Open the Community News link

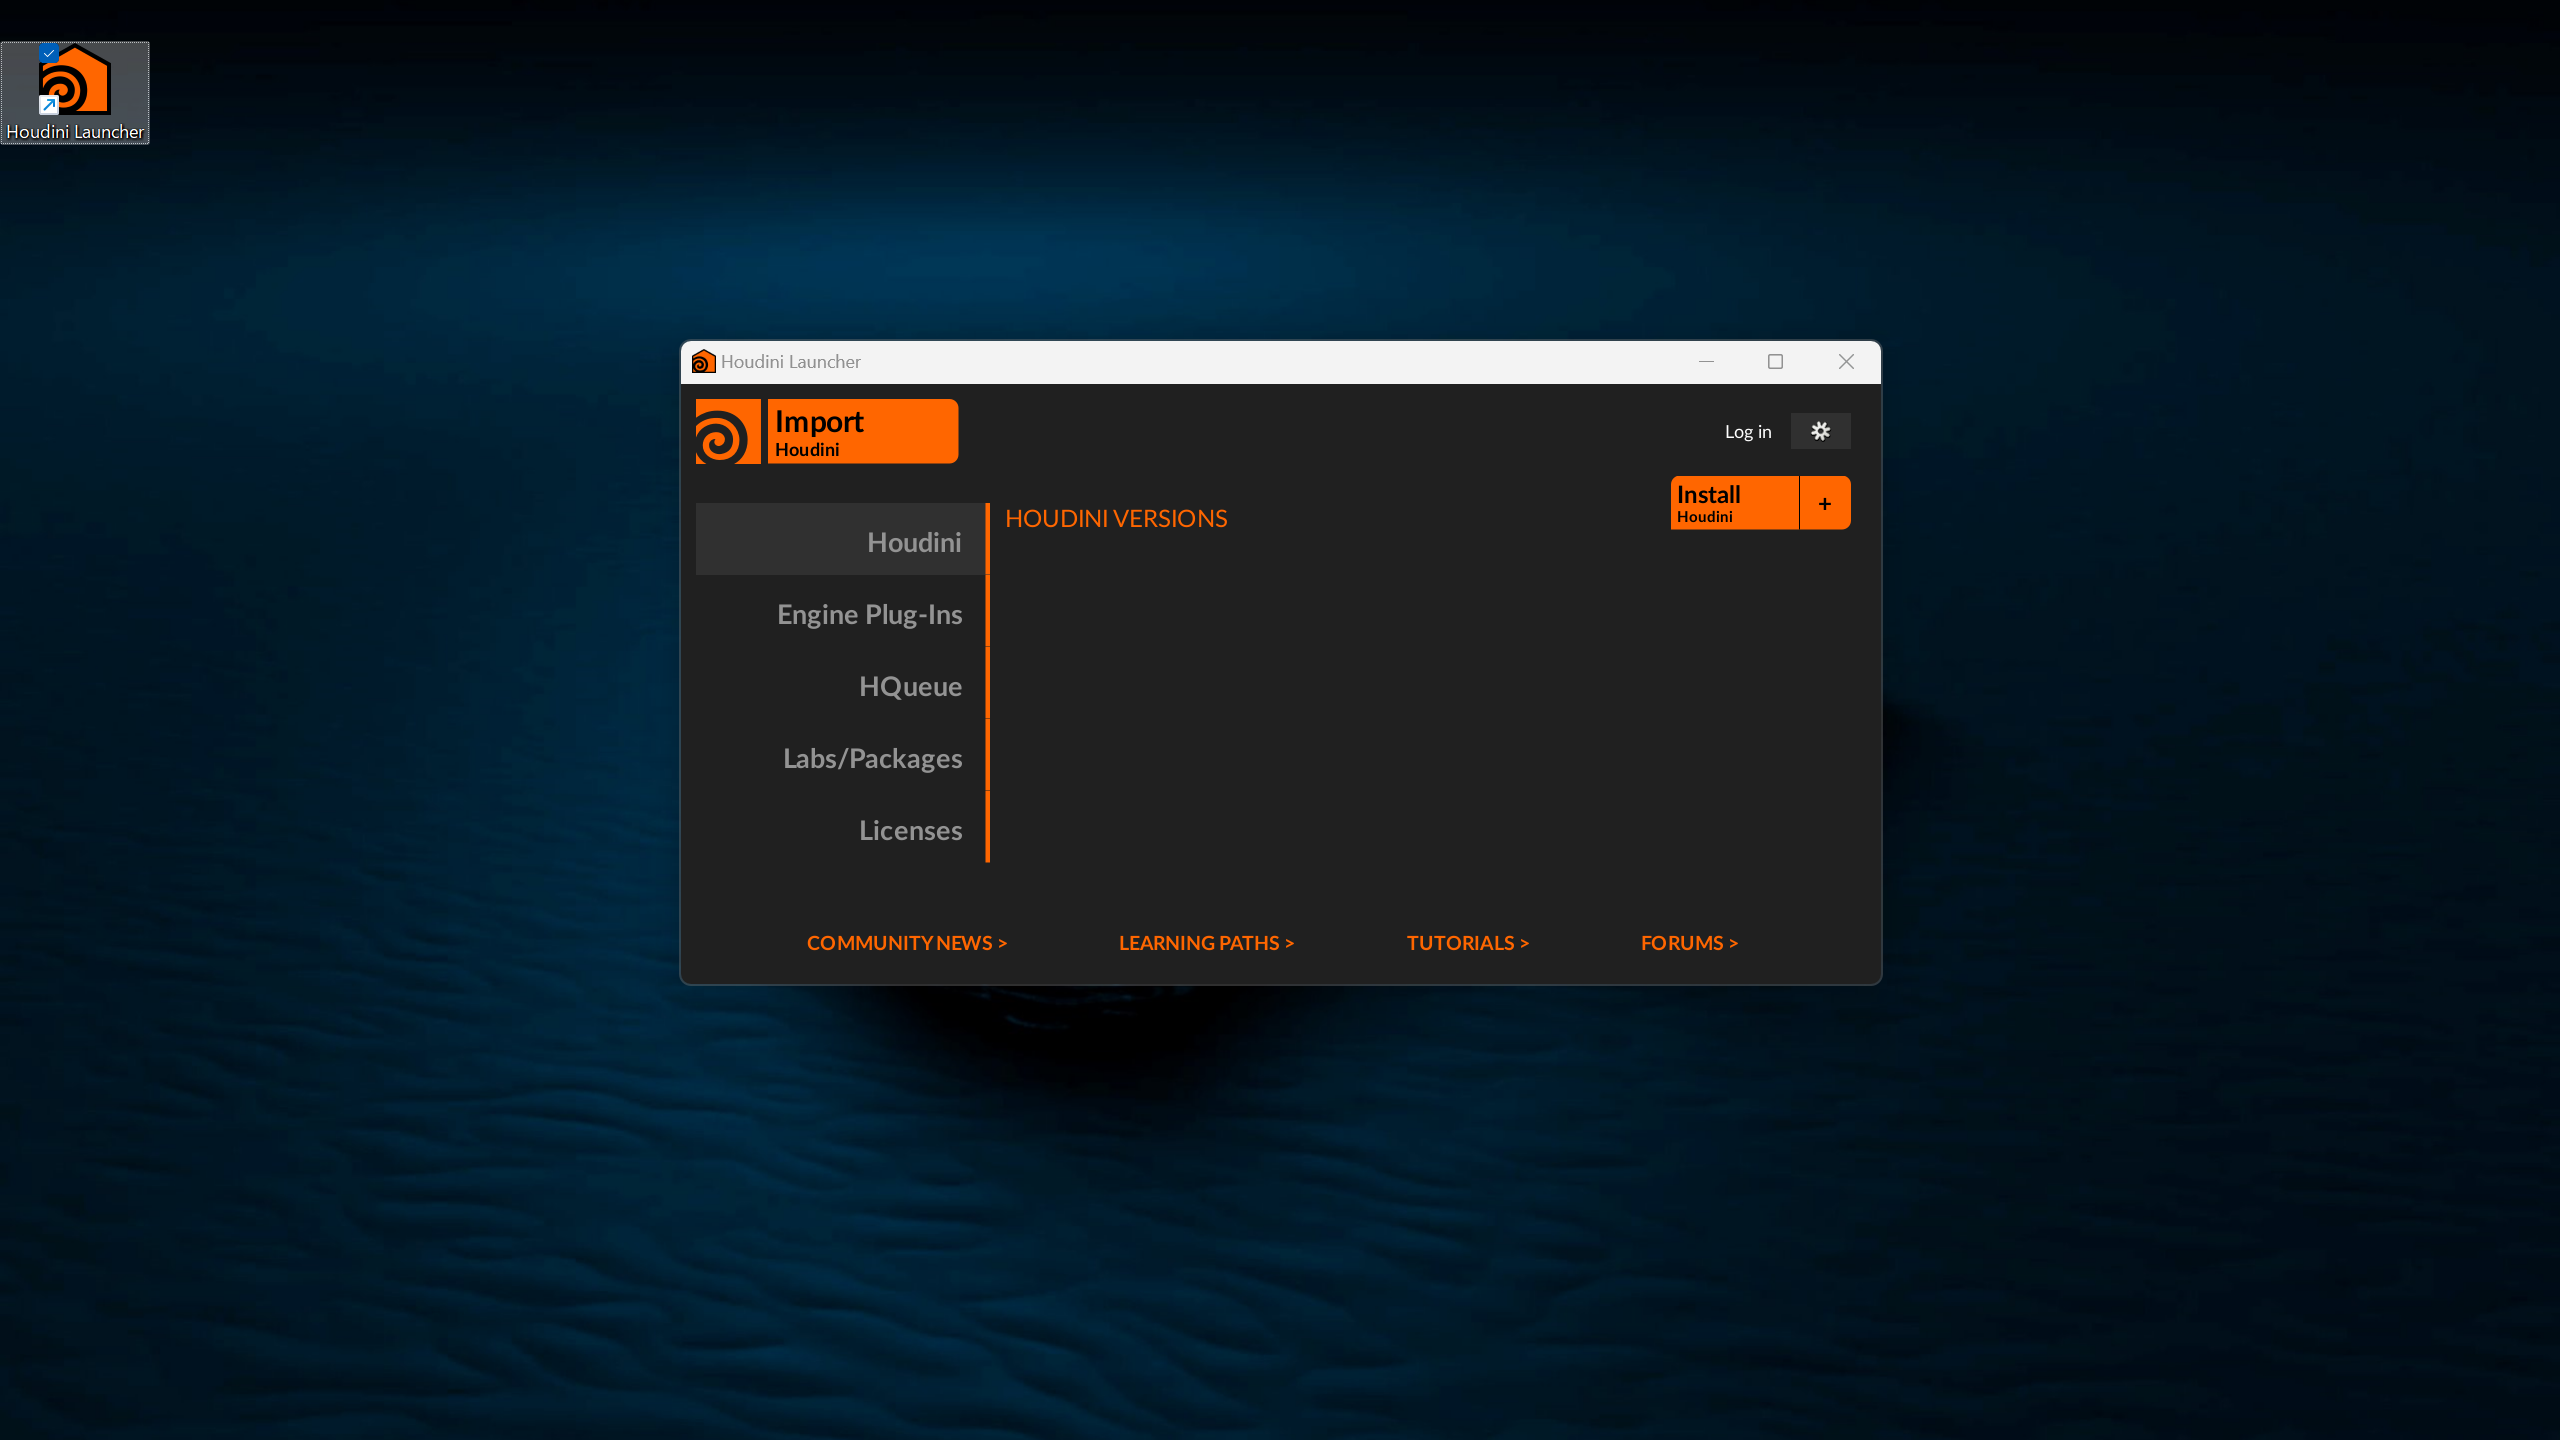907,943
